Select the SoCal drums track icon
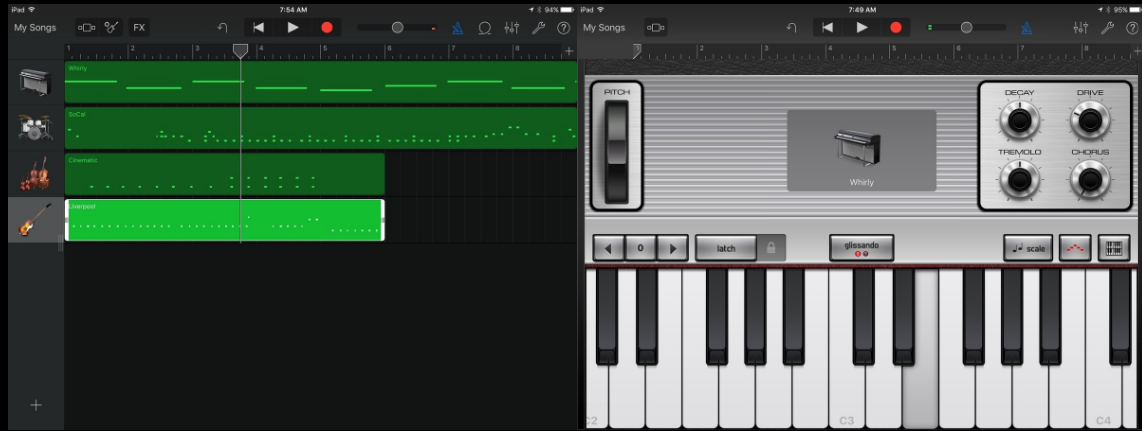The width and height of the screenshot is (1142, 431). (34, 127)
